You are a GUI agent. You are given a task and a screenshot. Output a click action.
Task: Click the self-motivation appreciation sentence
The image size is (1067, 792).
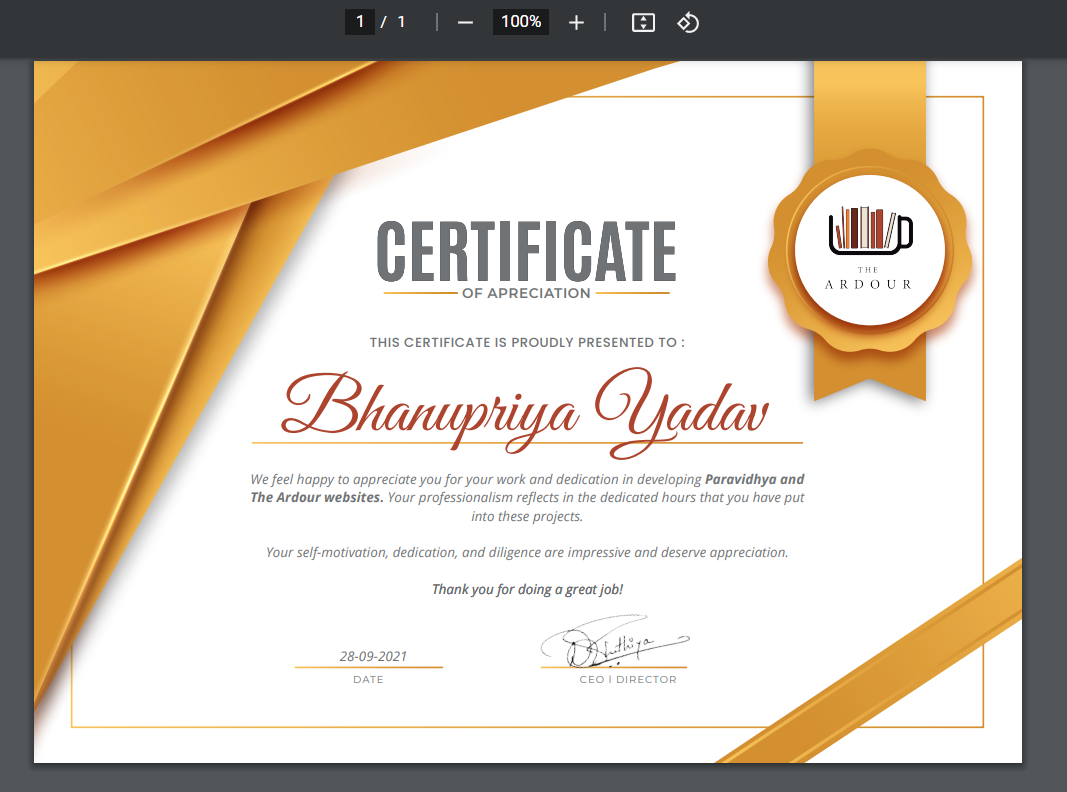click(527, 551)
